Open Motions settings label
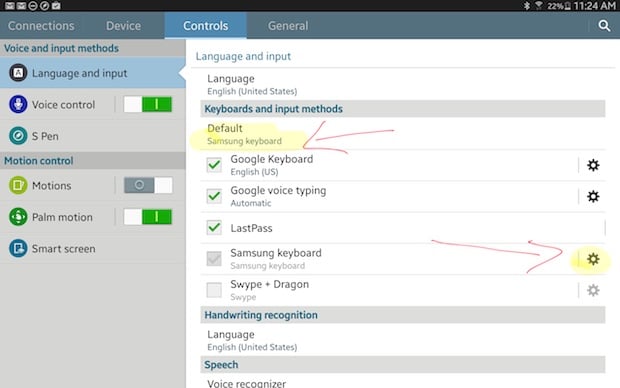 [51, 185]
